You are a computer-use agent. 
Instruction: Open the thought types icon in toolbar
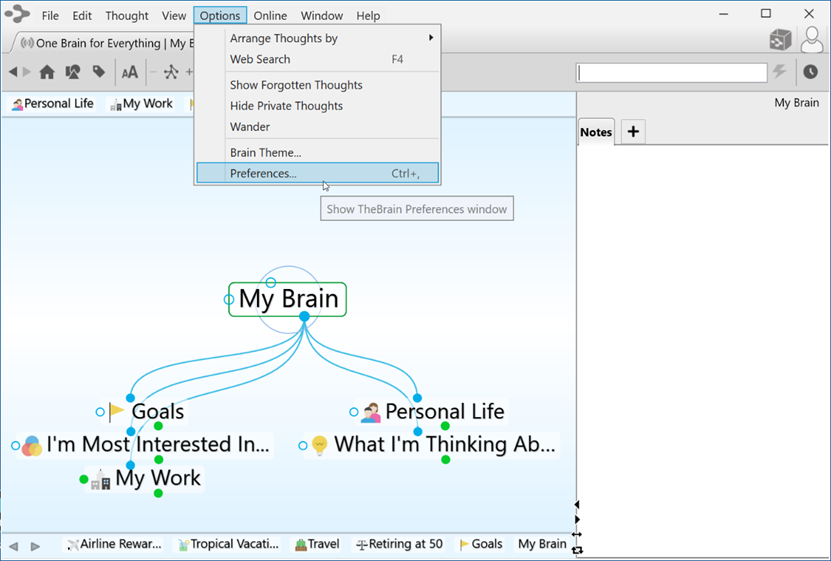coord(73,72)
